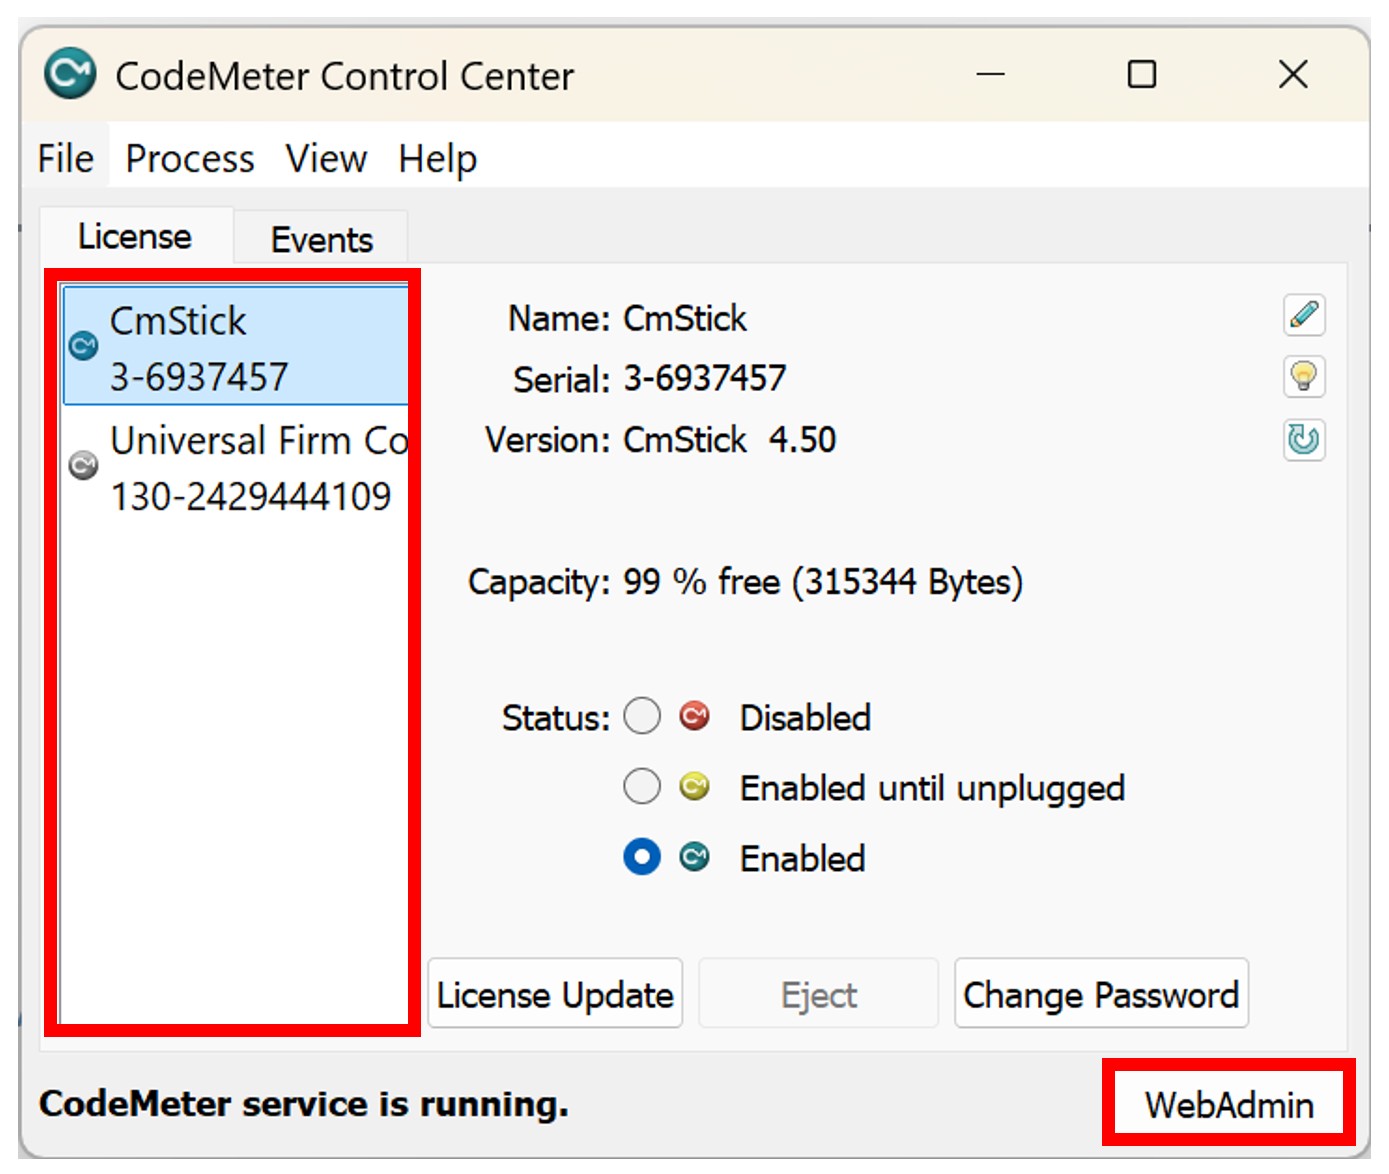Minimize the CodeMeter Control Center window
This screenshot has width=1389, height=1174.
[990, 74]
